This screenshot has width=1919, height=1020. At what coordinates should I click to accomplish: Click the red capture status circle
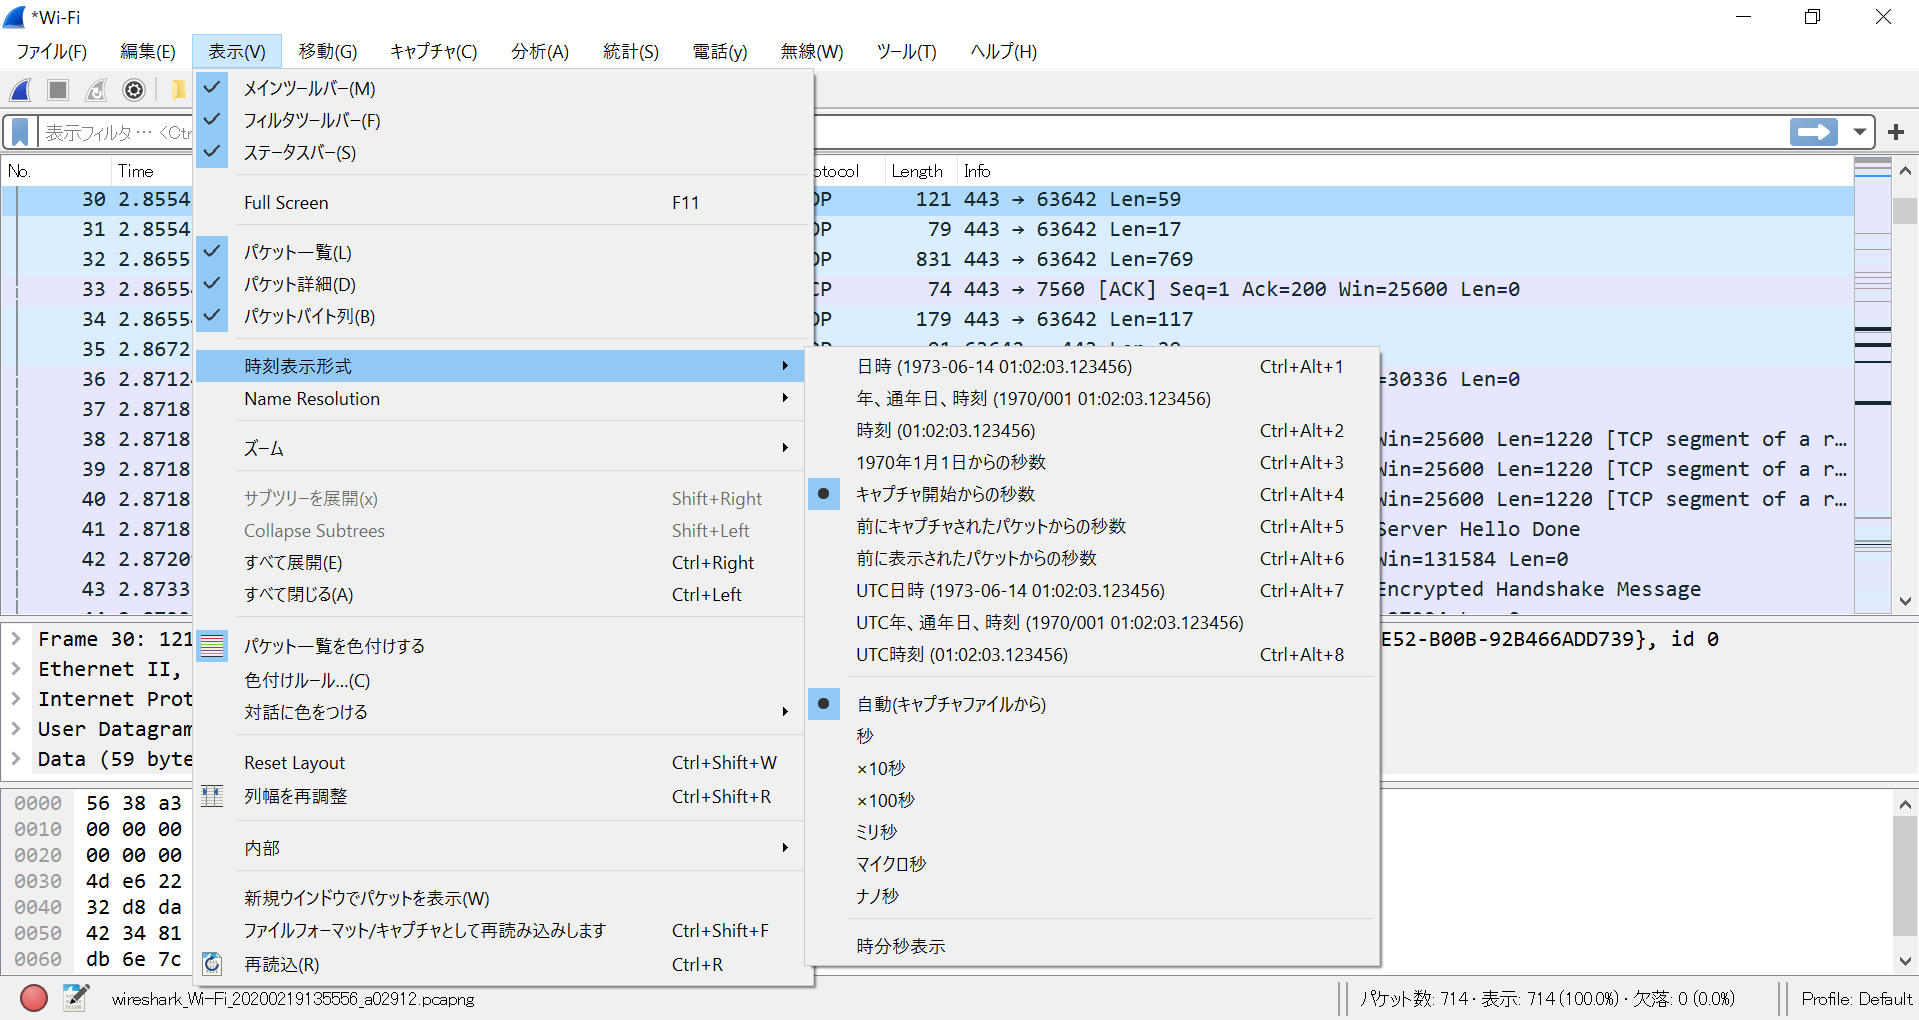click(x=33, y=998)
